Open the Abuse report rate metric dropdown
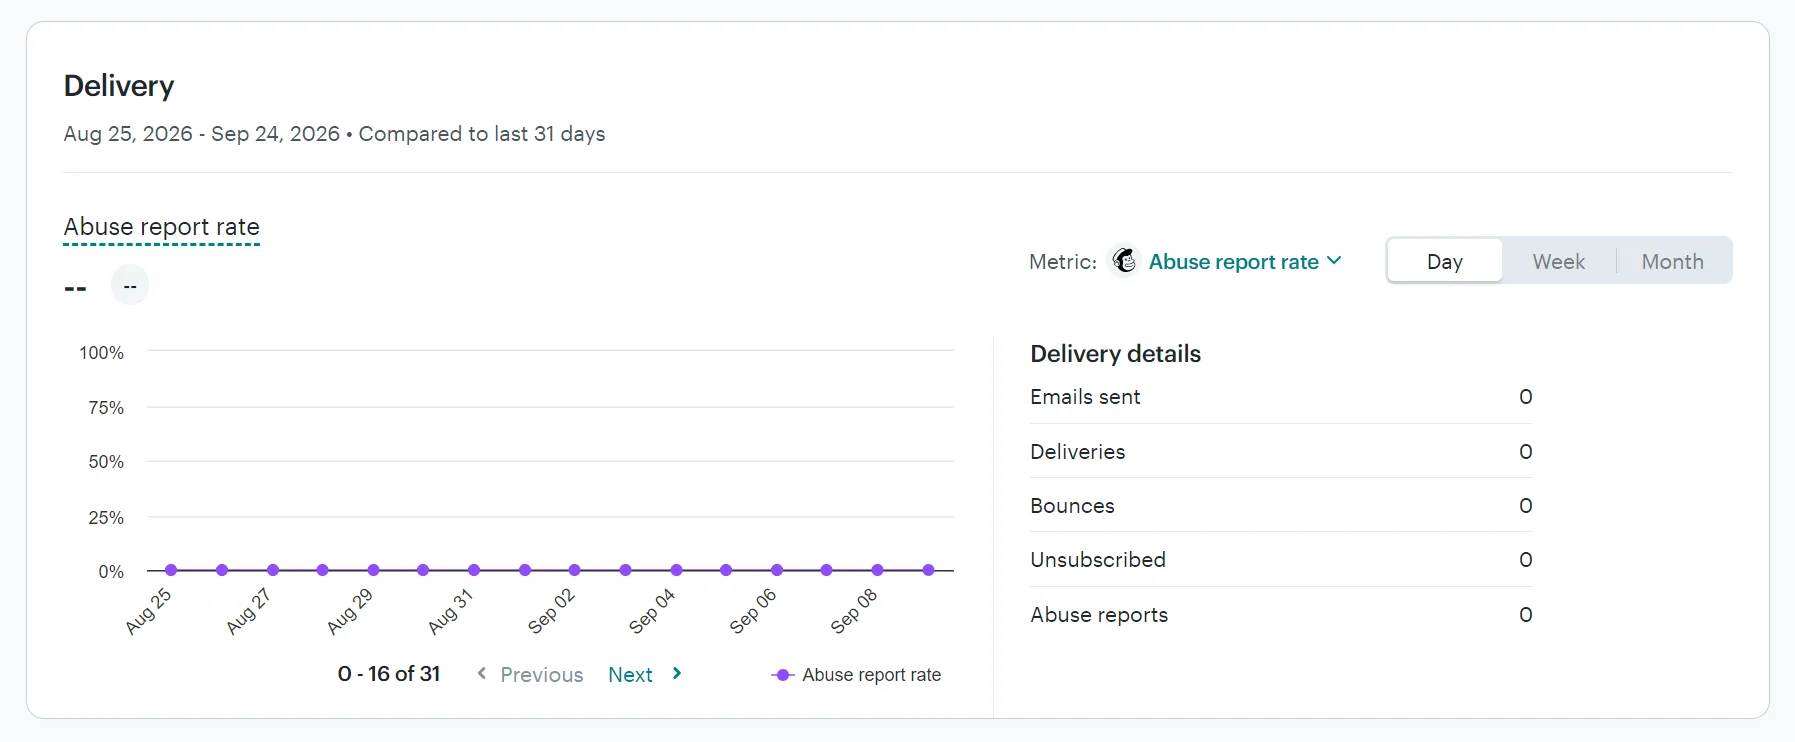 coord(1245,261)
